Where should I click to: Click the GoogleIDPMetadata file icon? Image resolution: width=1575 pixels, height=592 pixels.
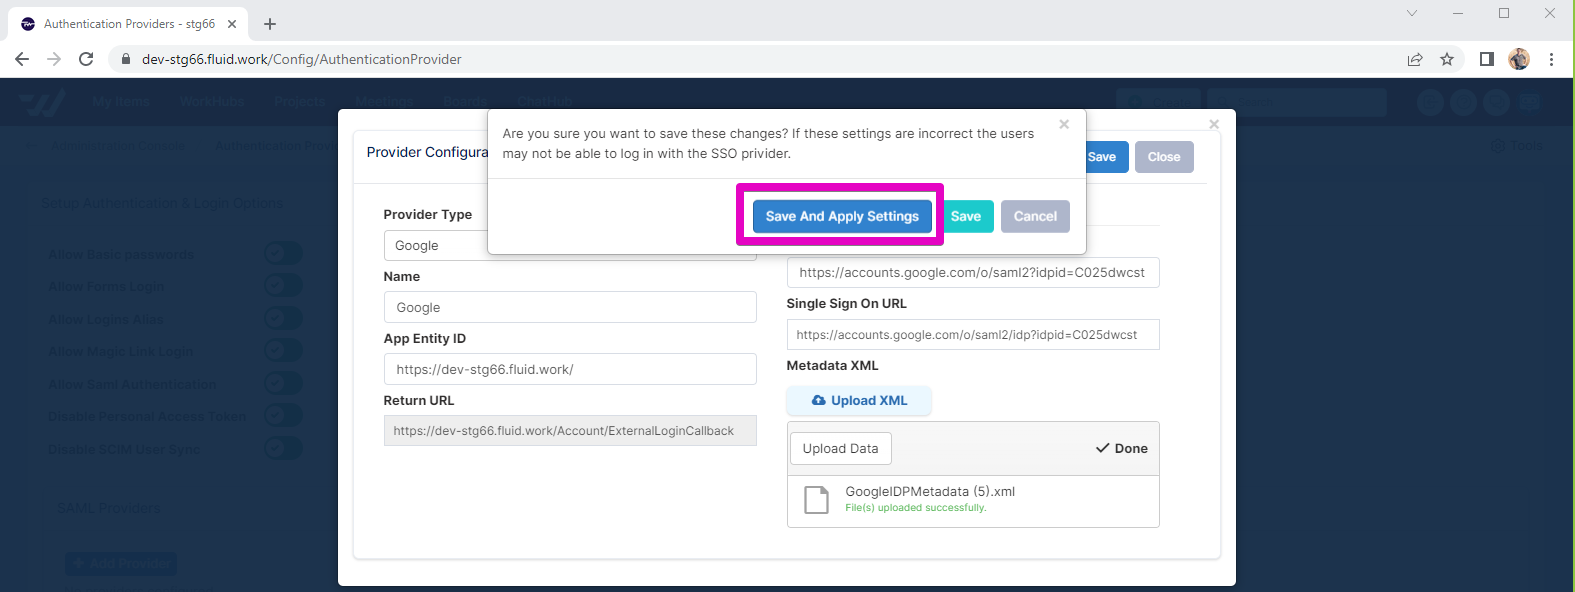(817, 500)
